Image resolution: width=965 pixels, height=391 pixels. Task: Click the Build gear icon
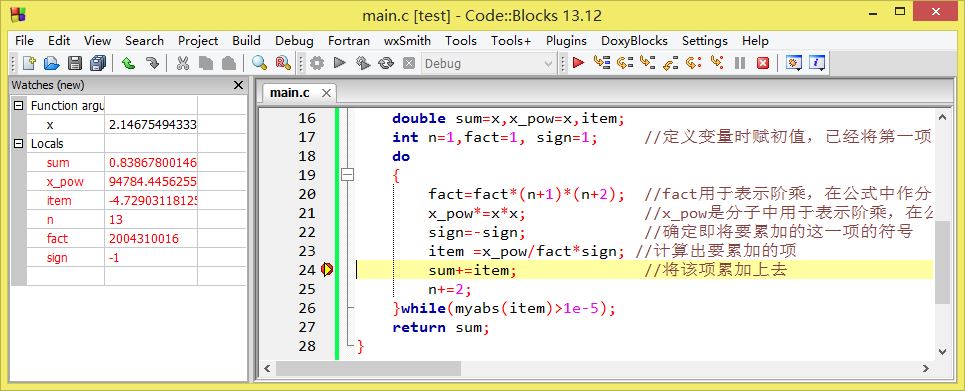[x=316, y=63]
